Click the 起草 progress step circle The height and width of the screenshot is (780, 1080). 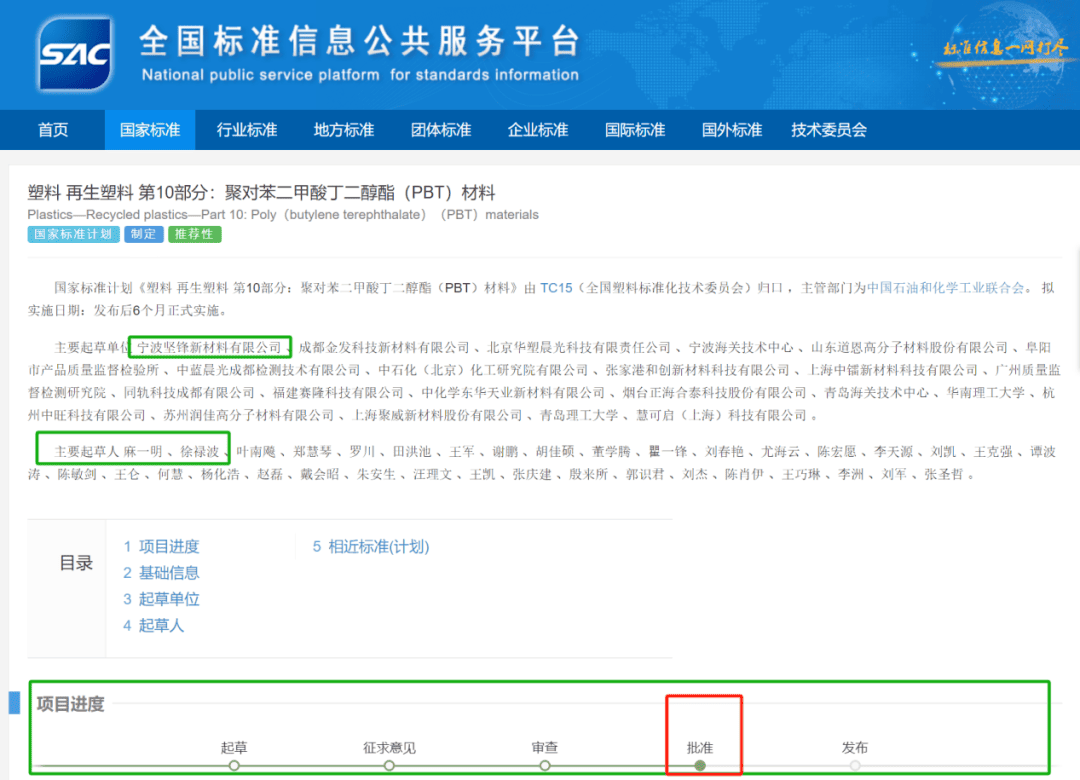click(x=234, y=765)
